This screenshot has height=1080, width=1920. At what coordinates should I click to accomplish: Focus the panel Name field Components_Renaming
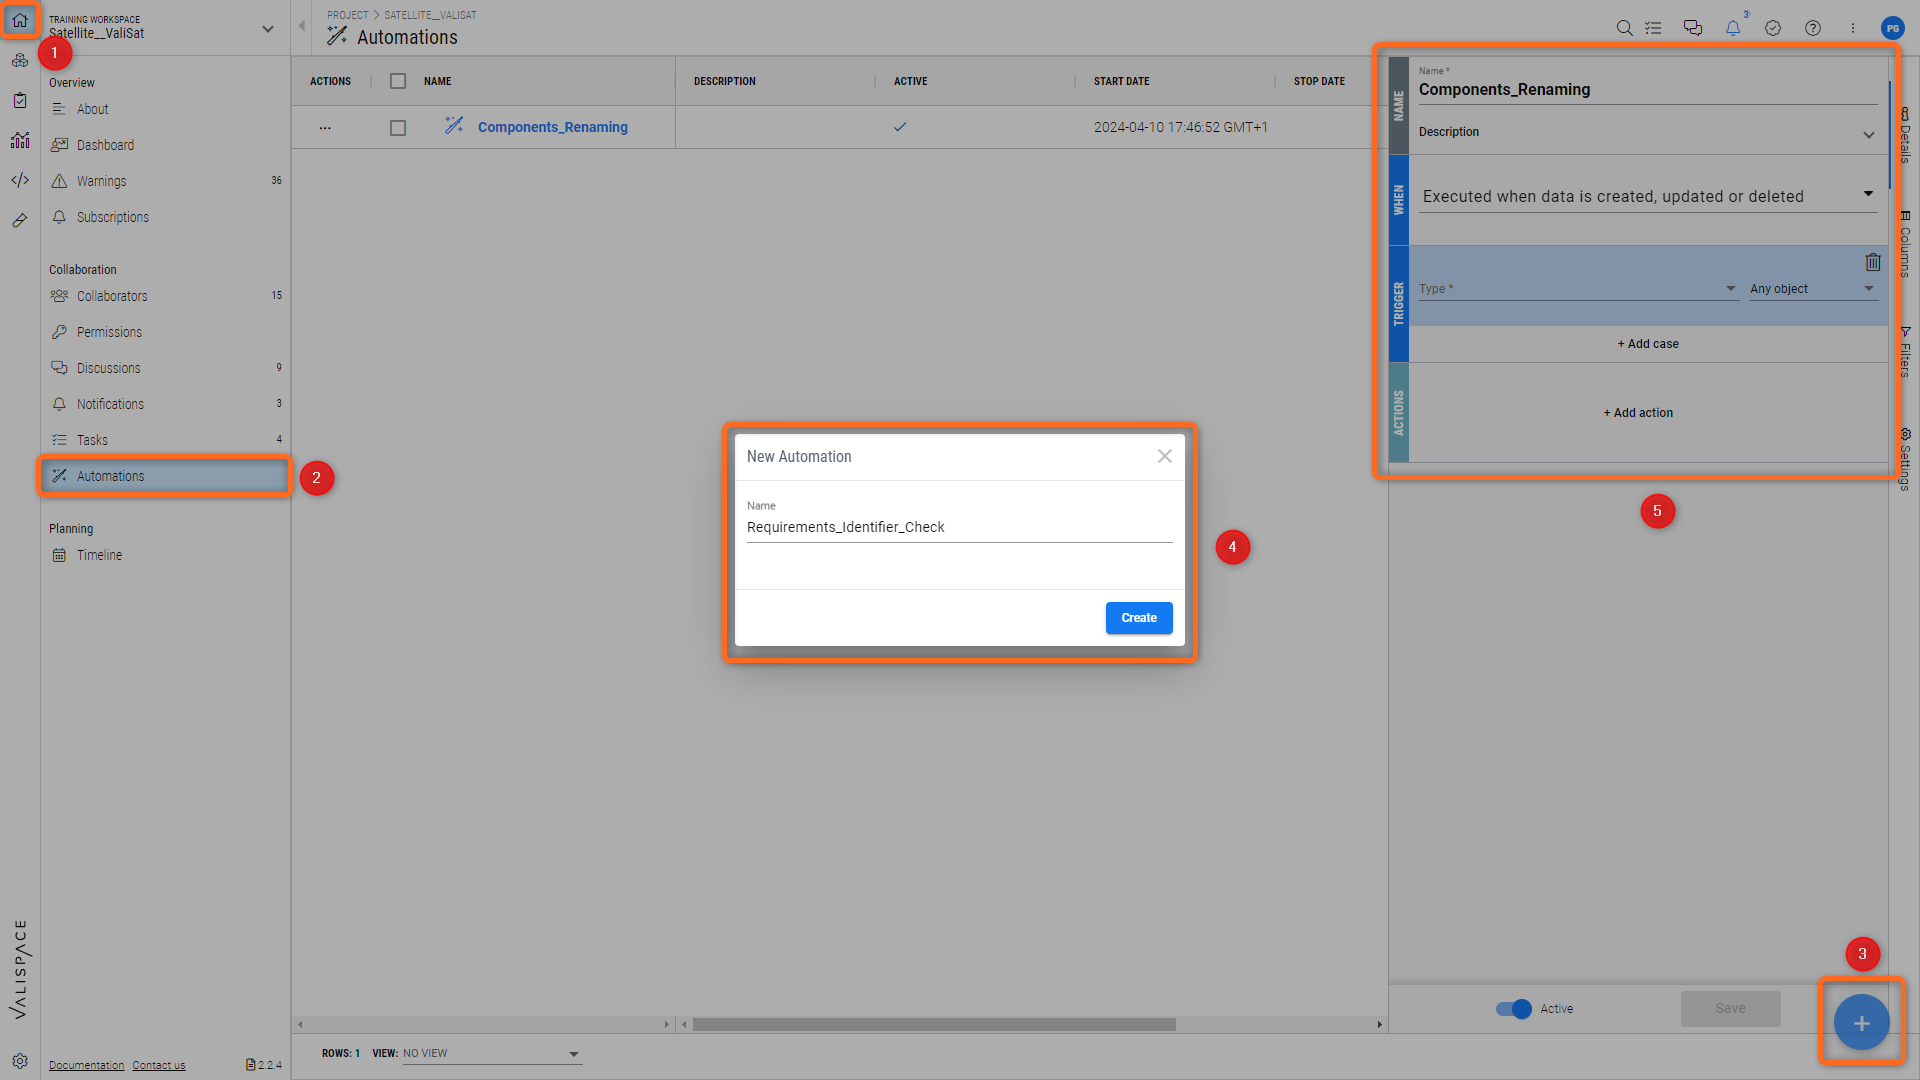[1648, 89]
